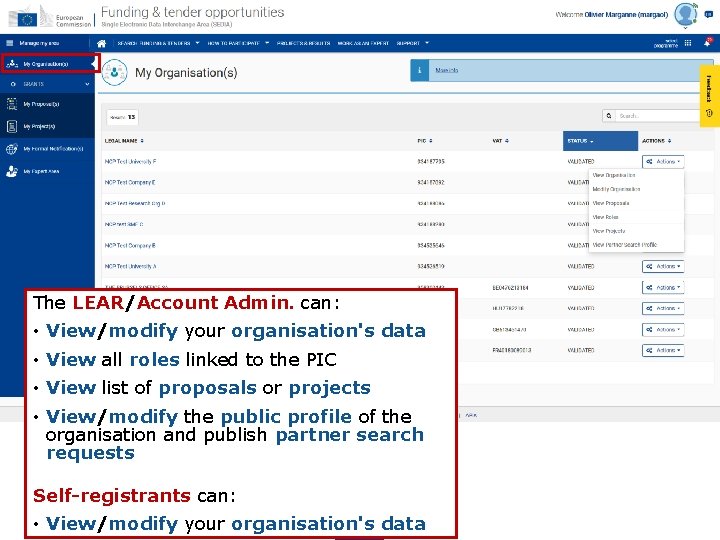Click the My Expert Area person icon
This screenshot has width=720, height=540.
[x=12, y=171]
